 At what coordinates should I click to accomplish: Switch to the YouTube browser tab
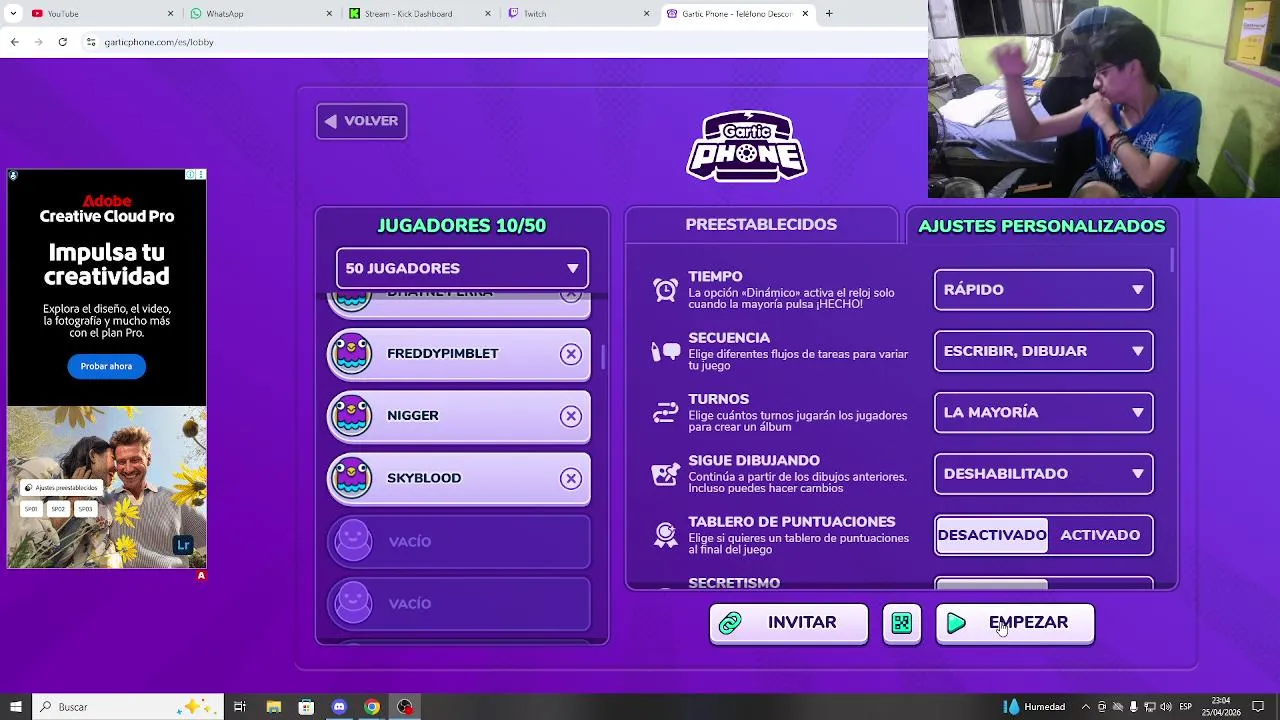pyautogui.click(x=100, y=13)
